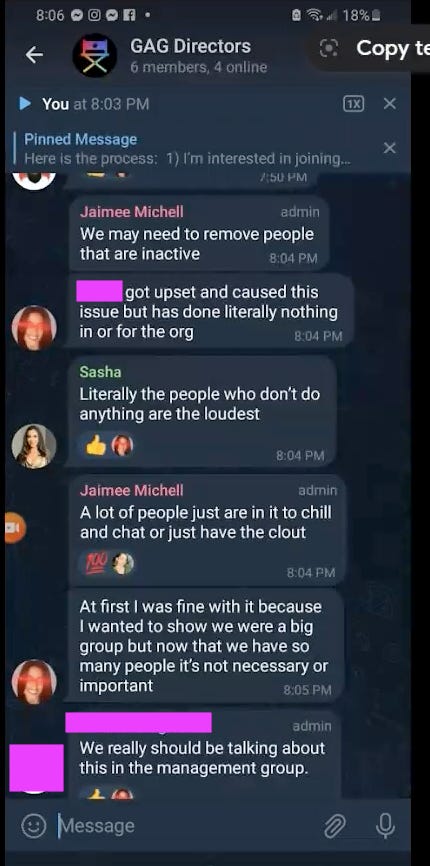Tap the Copy text button
430x866 pixels.
pyautogui.click(x=392, y=49)
